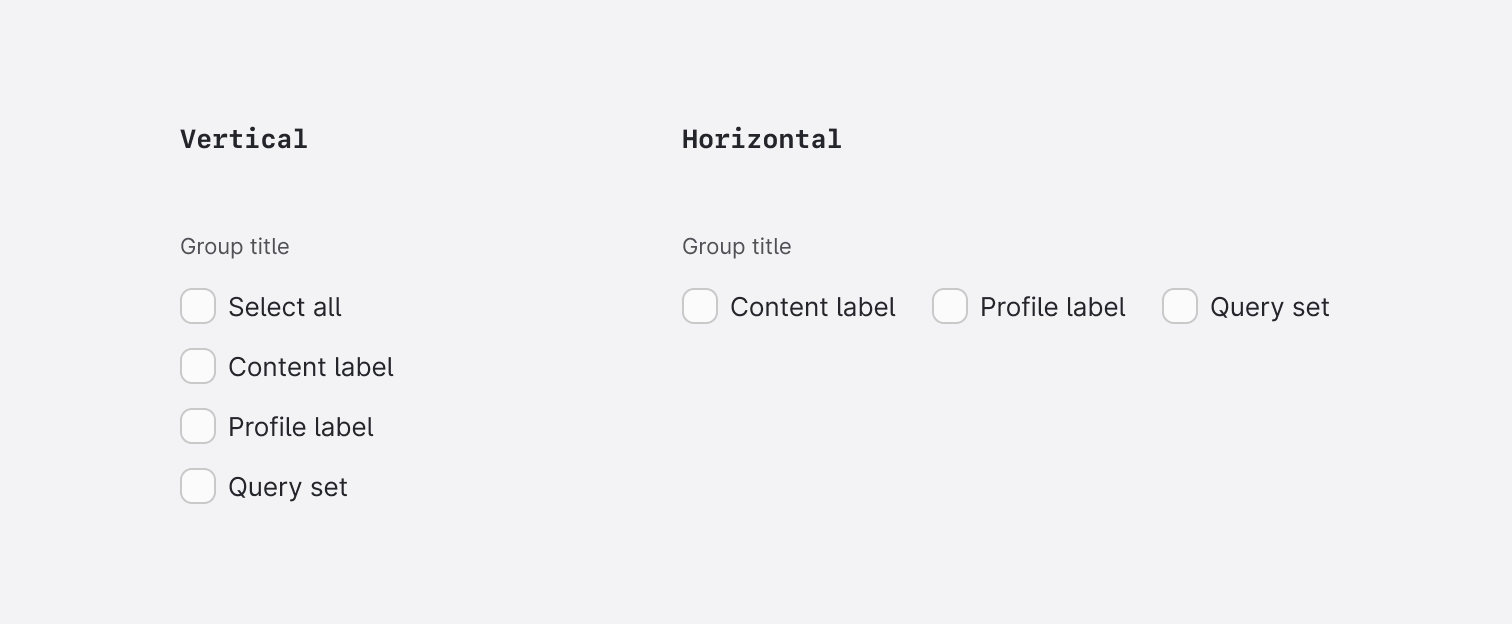Viewport: 1512px width, 624px height.
Task: Enable Profile label in the Horizontal group
Action: click(x=950, y=306)
